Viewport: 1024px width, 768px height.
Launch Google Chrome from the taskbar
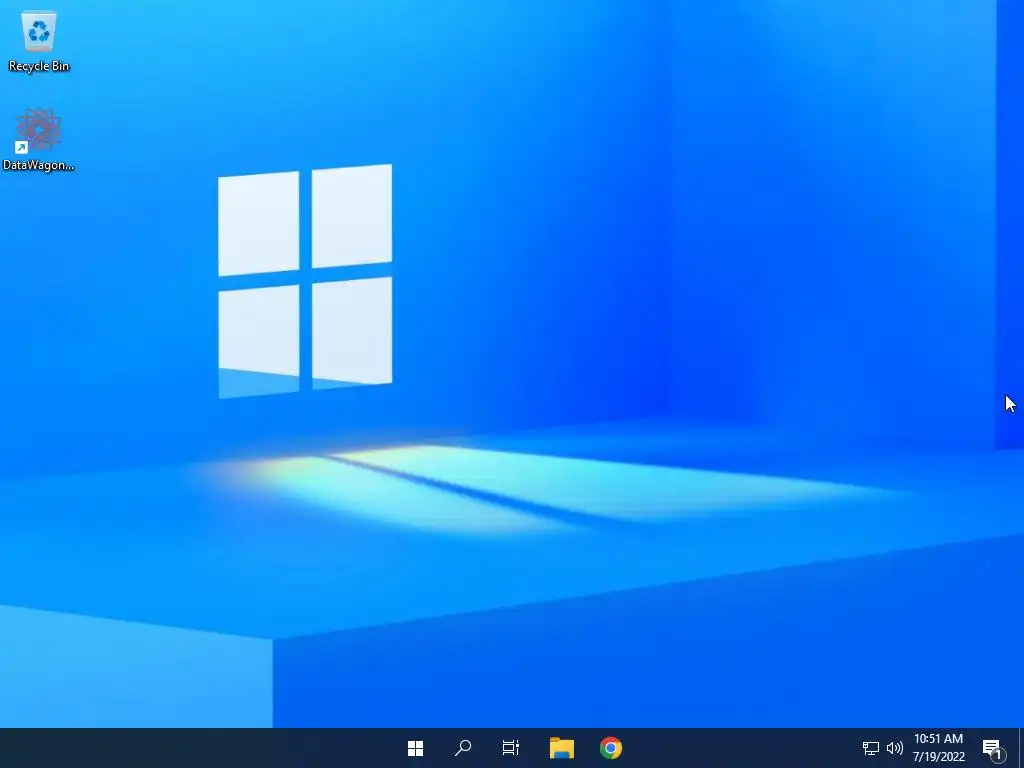tap(611, 748)
